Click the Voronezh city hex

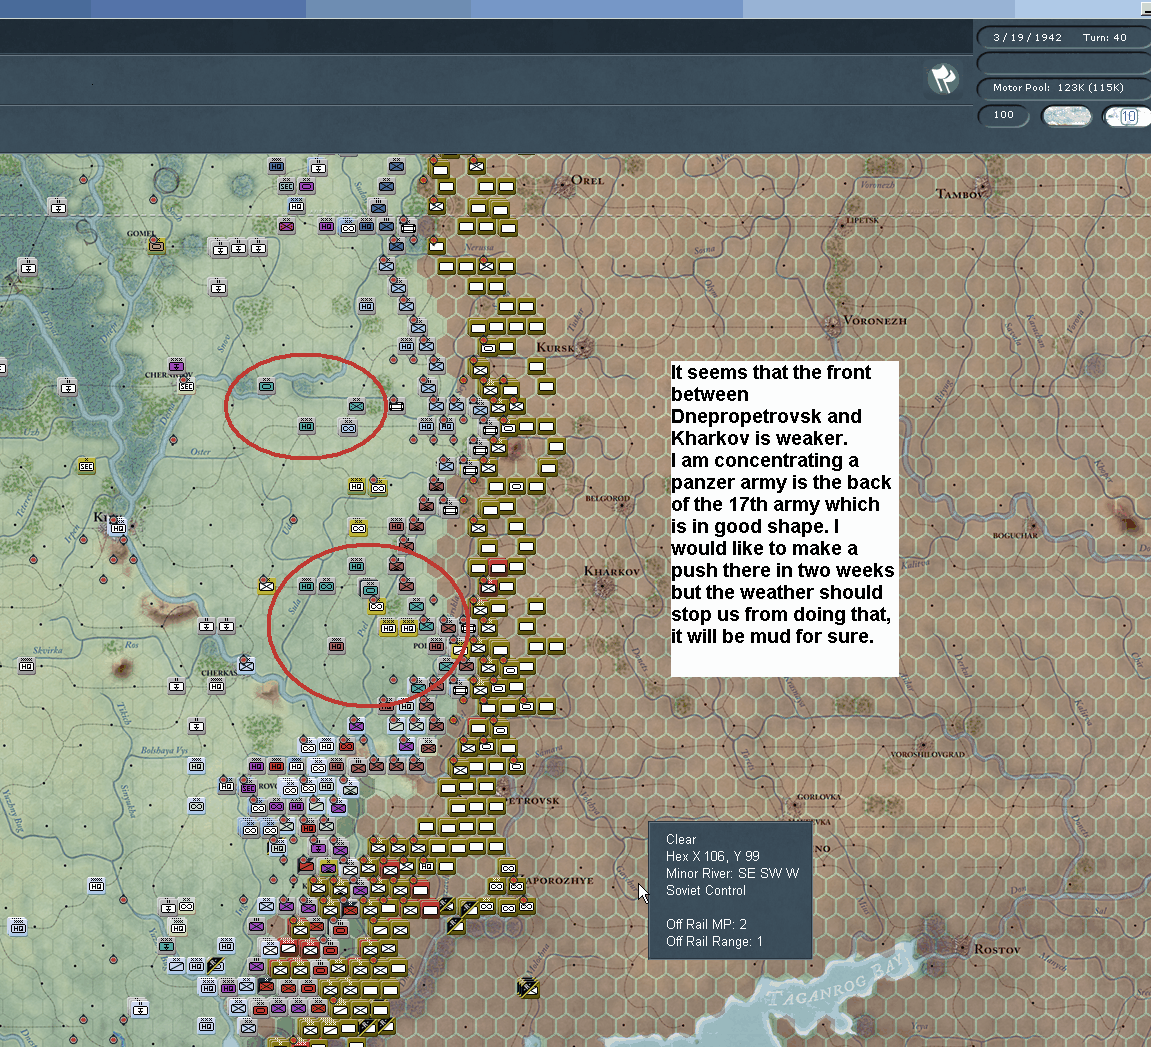(x=833, y=325)
